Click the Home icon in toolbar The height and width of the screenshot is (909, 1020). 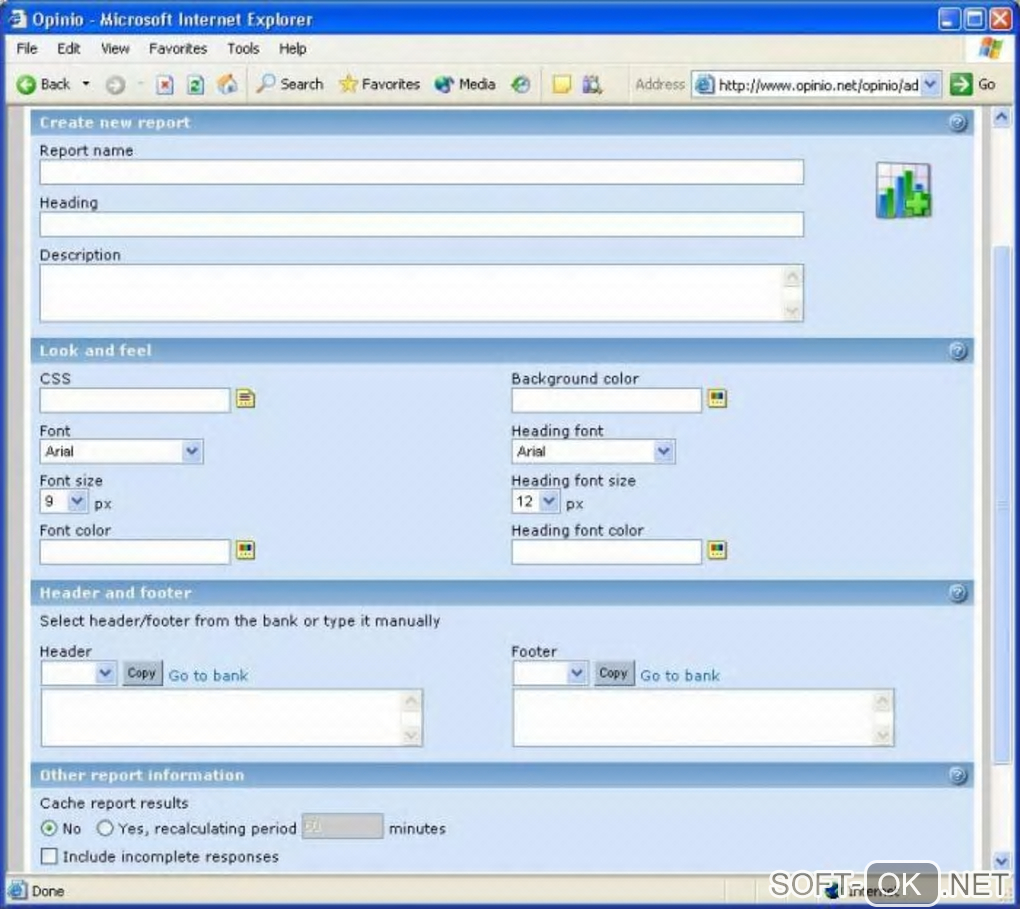[x=227, y=84]
